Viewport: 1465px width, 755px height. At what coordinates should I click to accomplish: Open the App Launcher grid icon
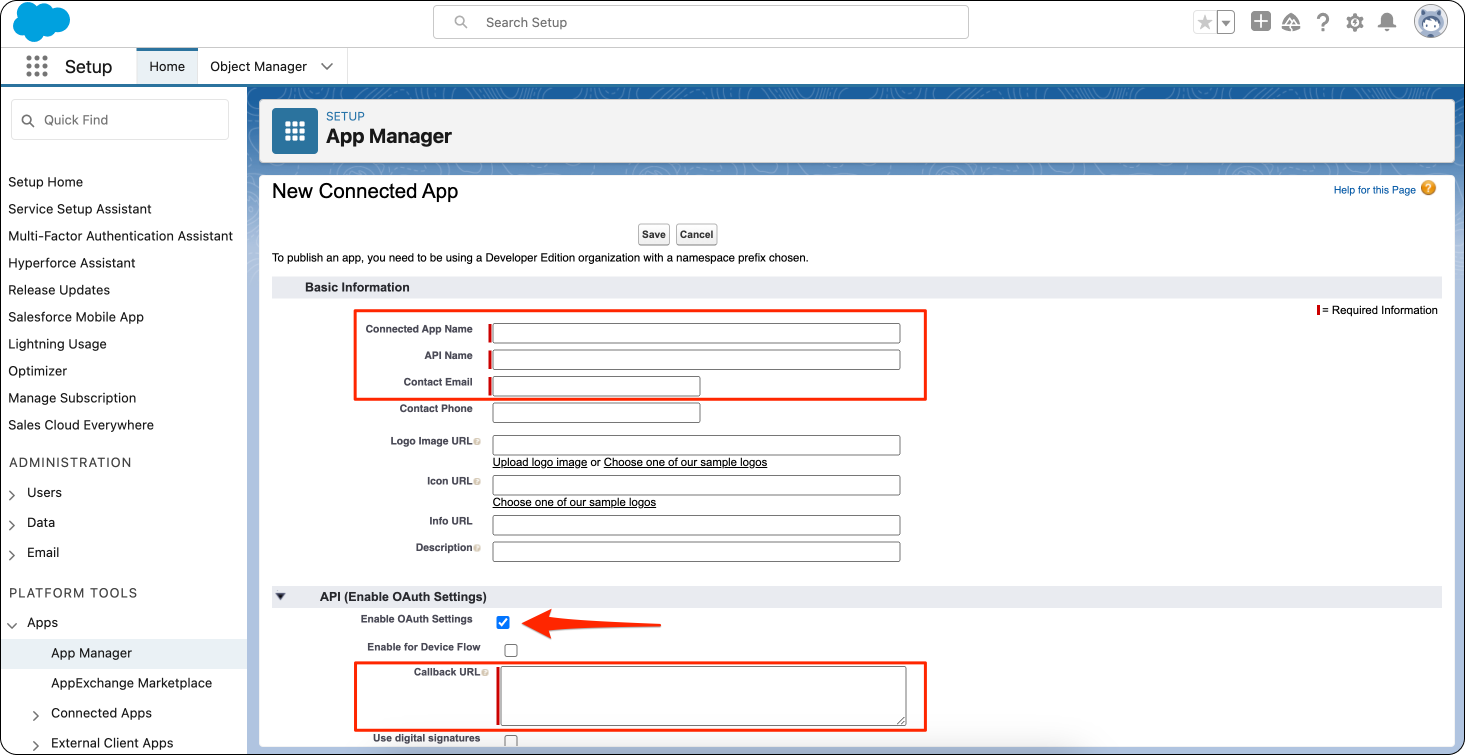coord(37,66)
